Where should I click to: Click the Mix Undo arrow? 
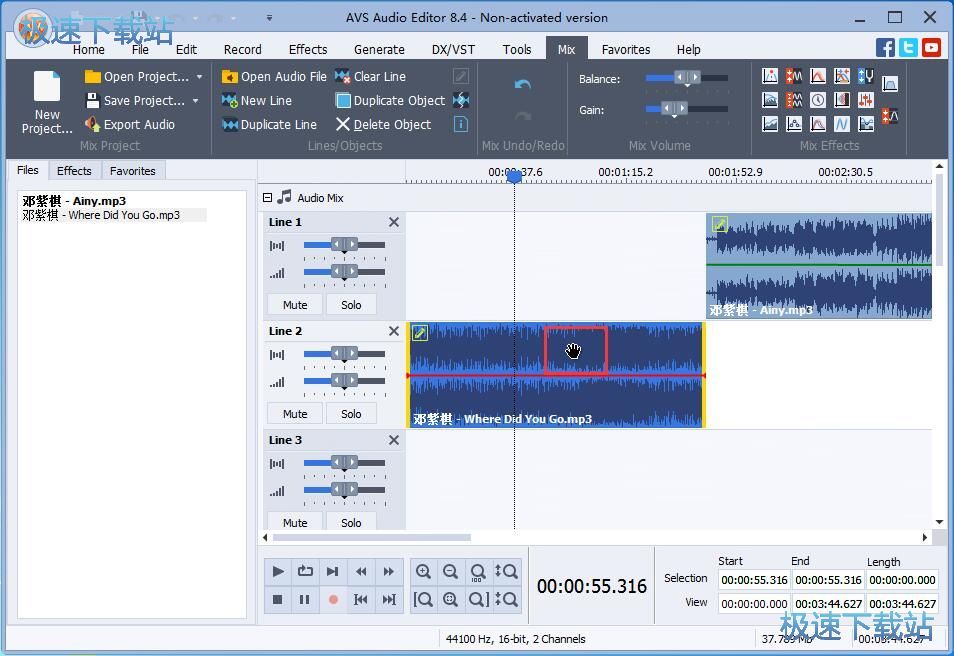(x=523, y=85)
